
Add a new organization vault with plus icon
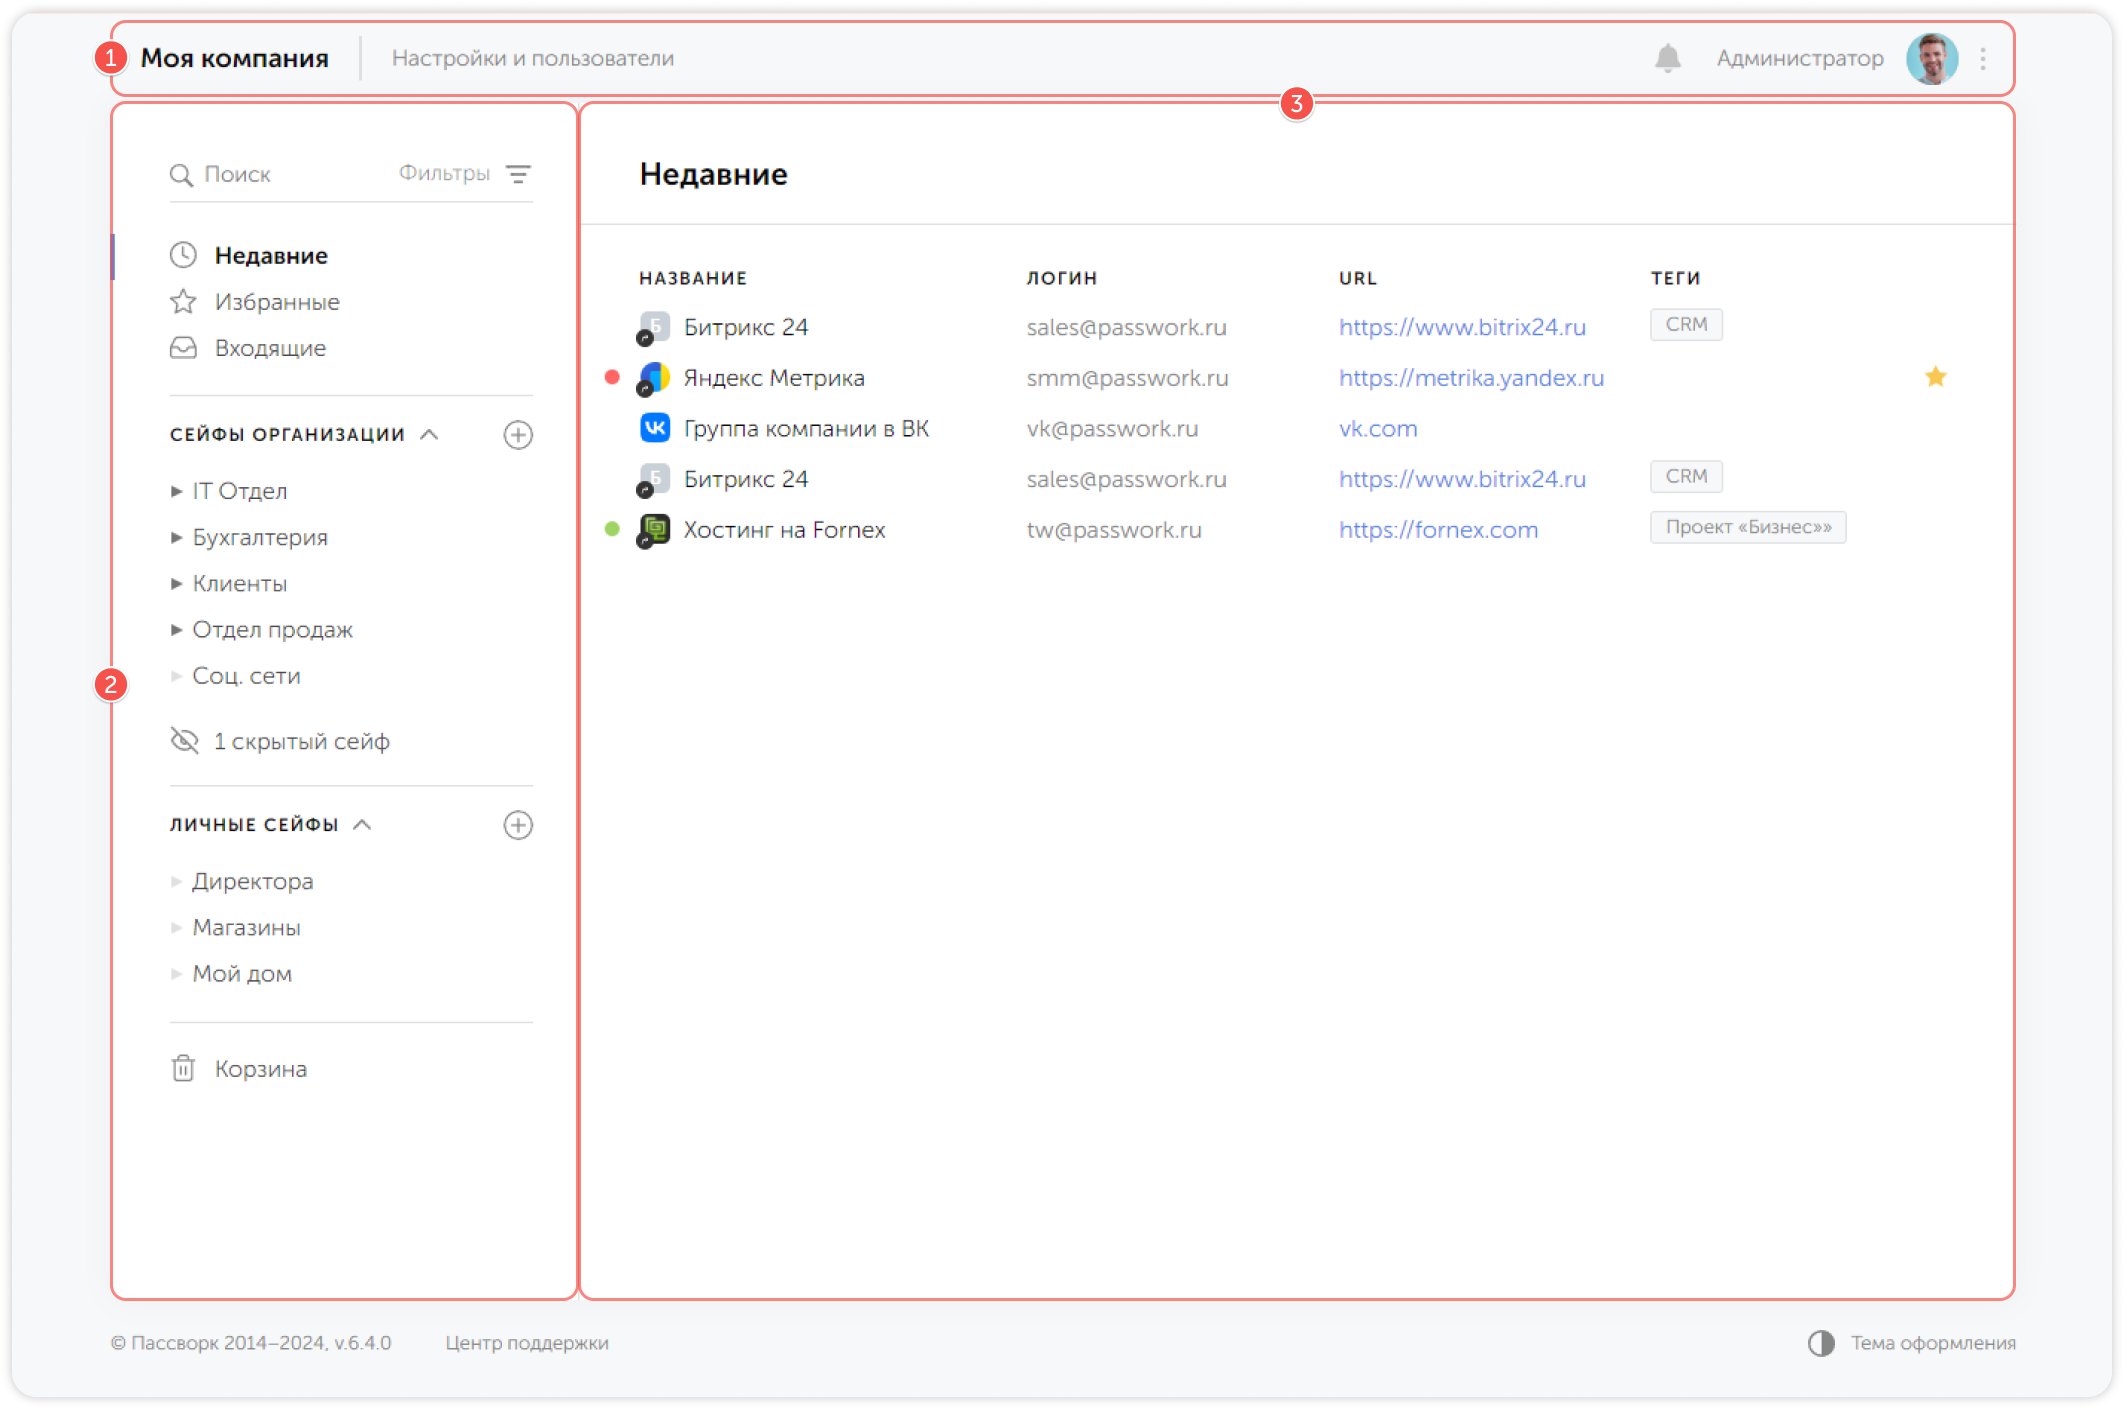(x=518, y=435)
